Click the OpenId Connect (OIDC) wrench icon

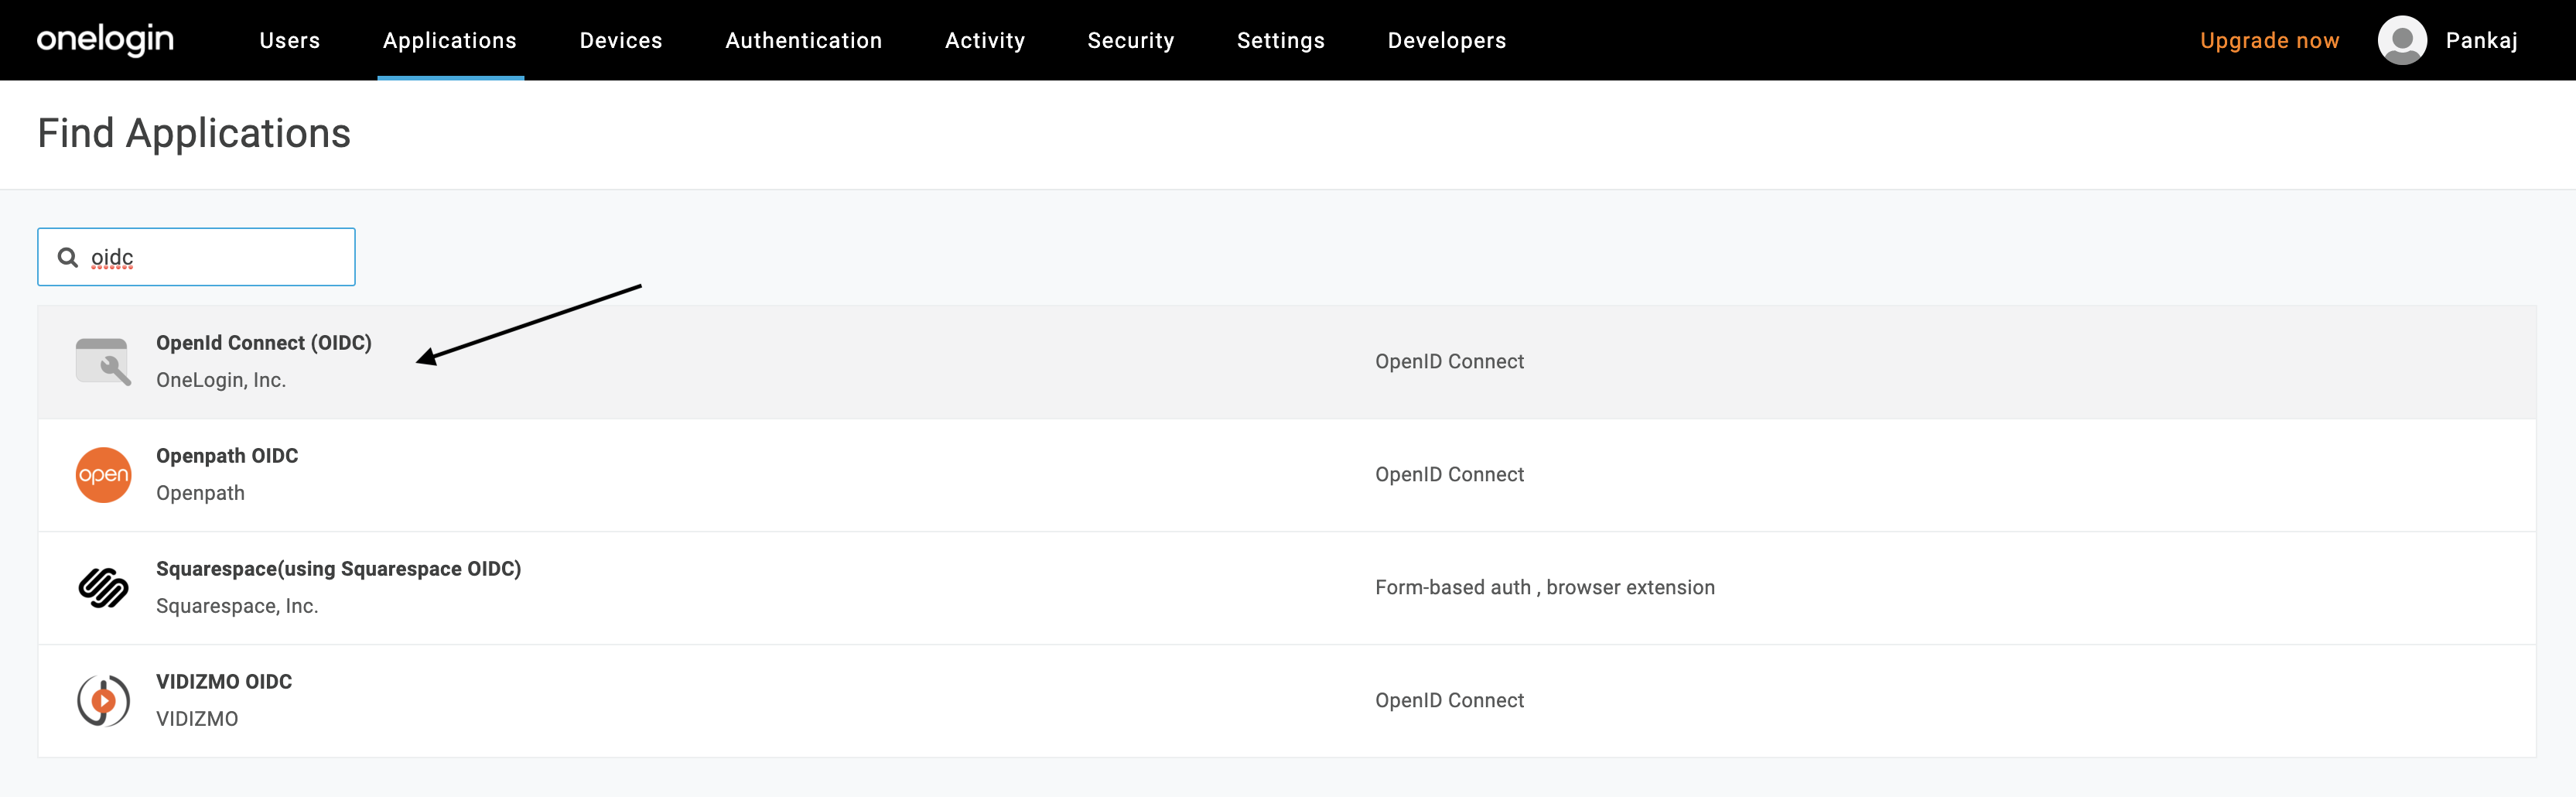[x=103, y=362]
